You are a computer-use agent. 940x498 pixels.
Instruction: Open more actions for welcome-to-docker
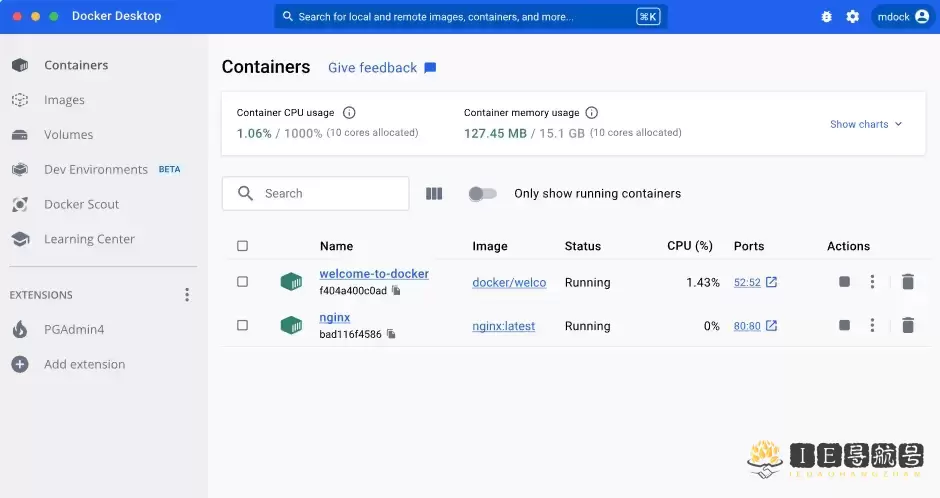(x=872, y=282)
